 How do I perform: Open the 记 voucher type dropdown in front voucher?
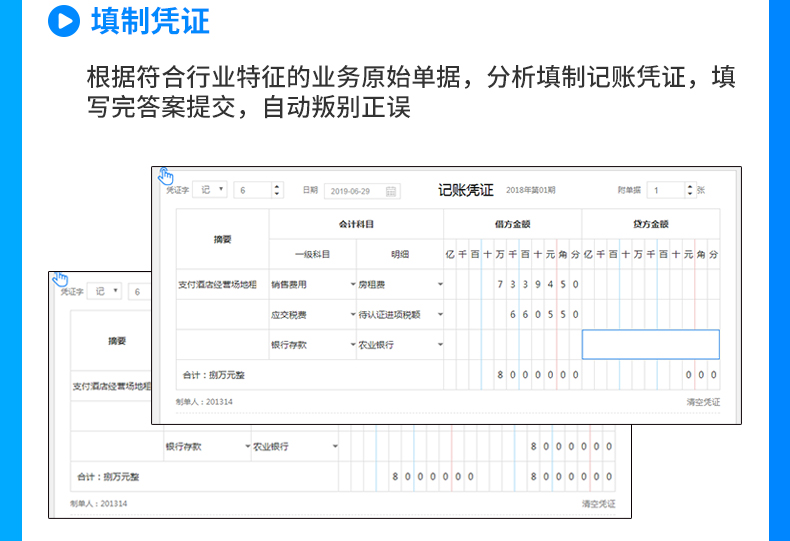coord(212,189)
